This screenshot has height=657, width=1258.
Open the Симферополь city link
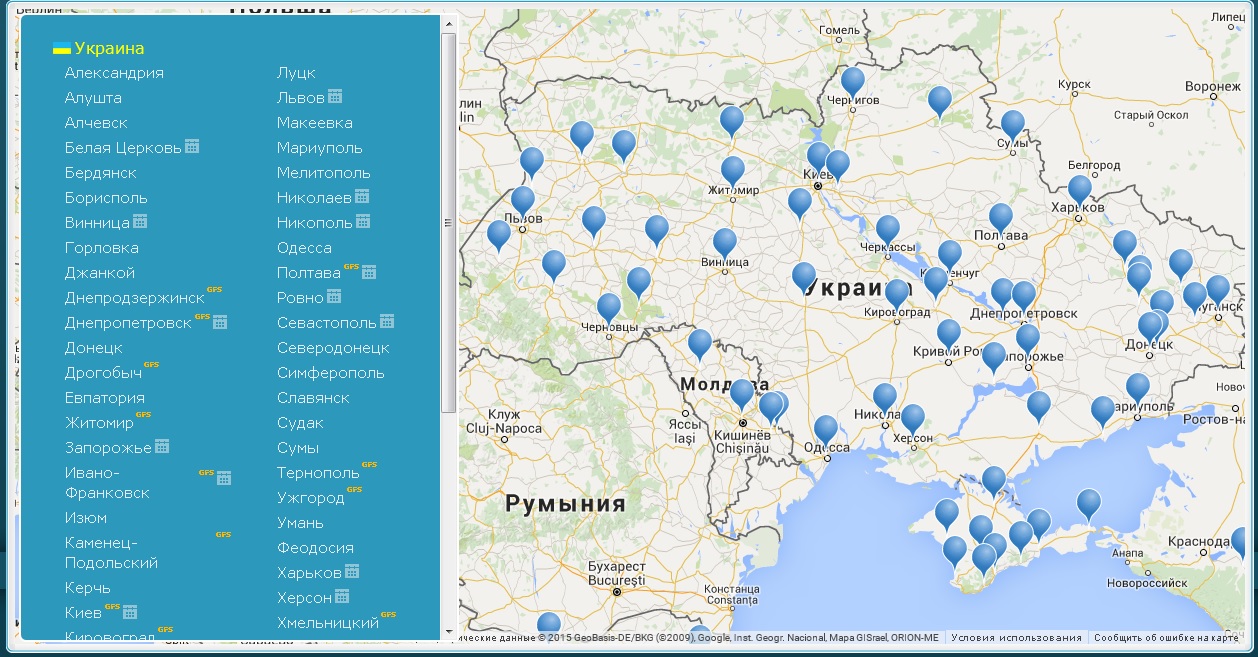click(330, 373)
